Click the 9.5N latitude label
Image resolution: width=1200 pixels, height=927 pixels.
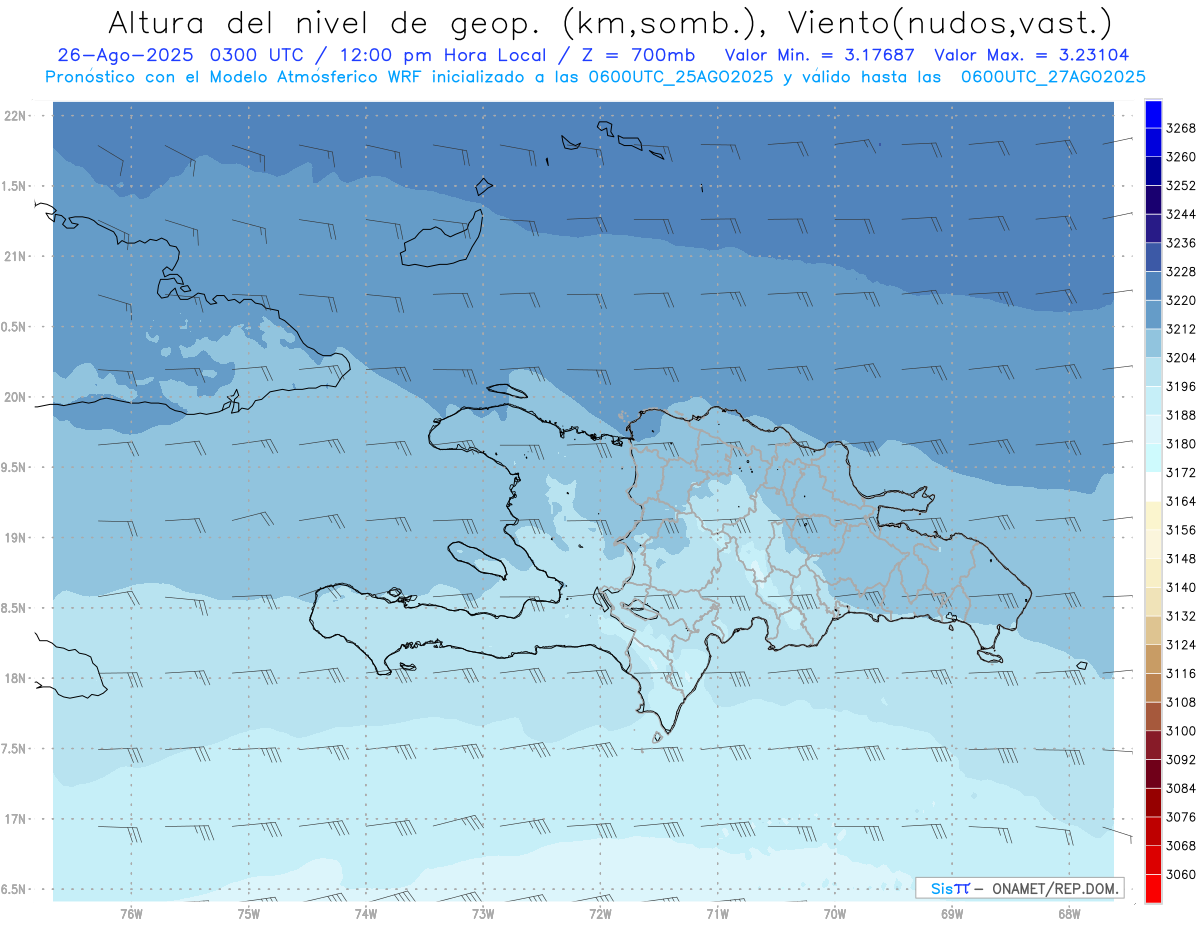pos(14,467)
